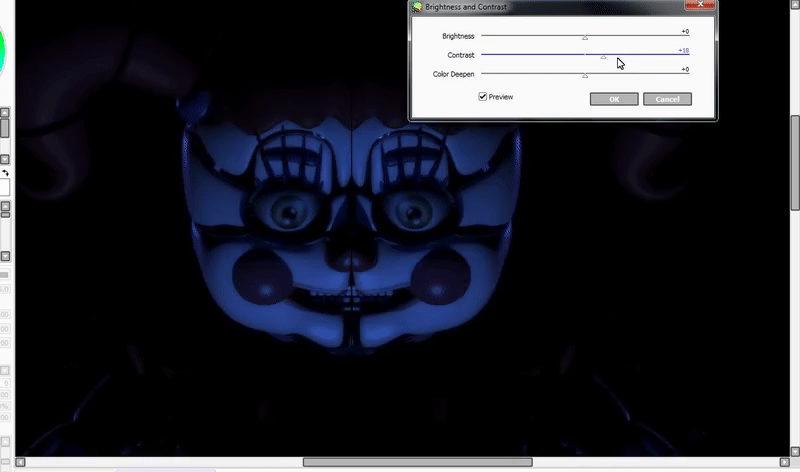The image size is (800, 472).
Task: Click the upper left panel scroll up arrow
Action: 5,112
